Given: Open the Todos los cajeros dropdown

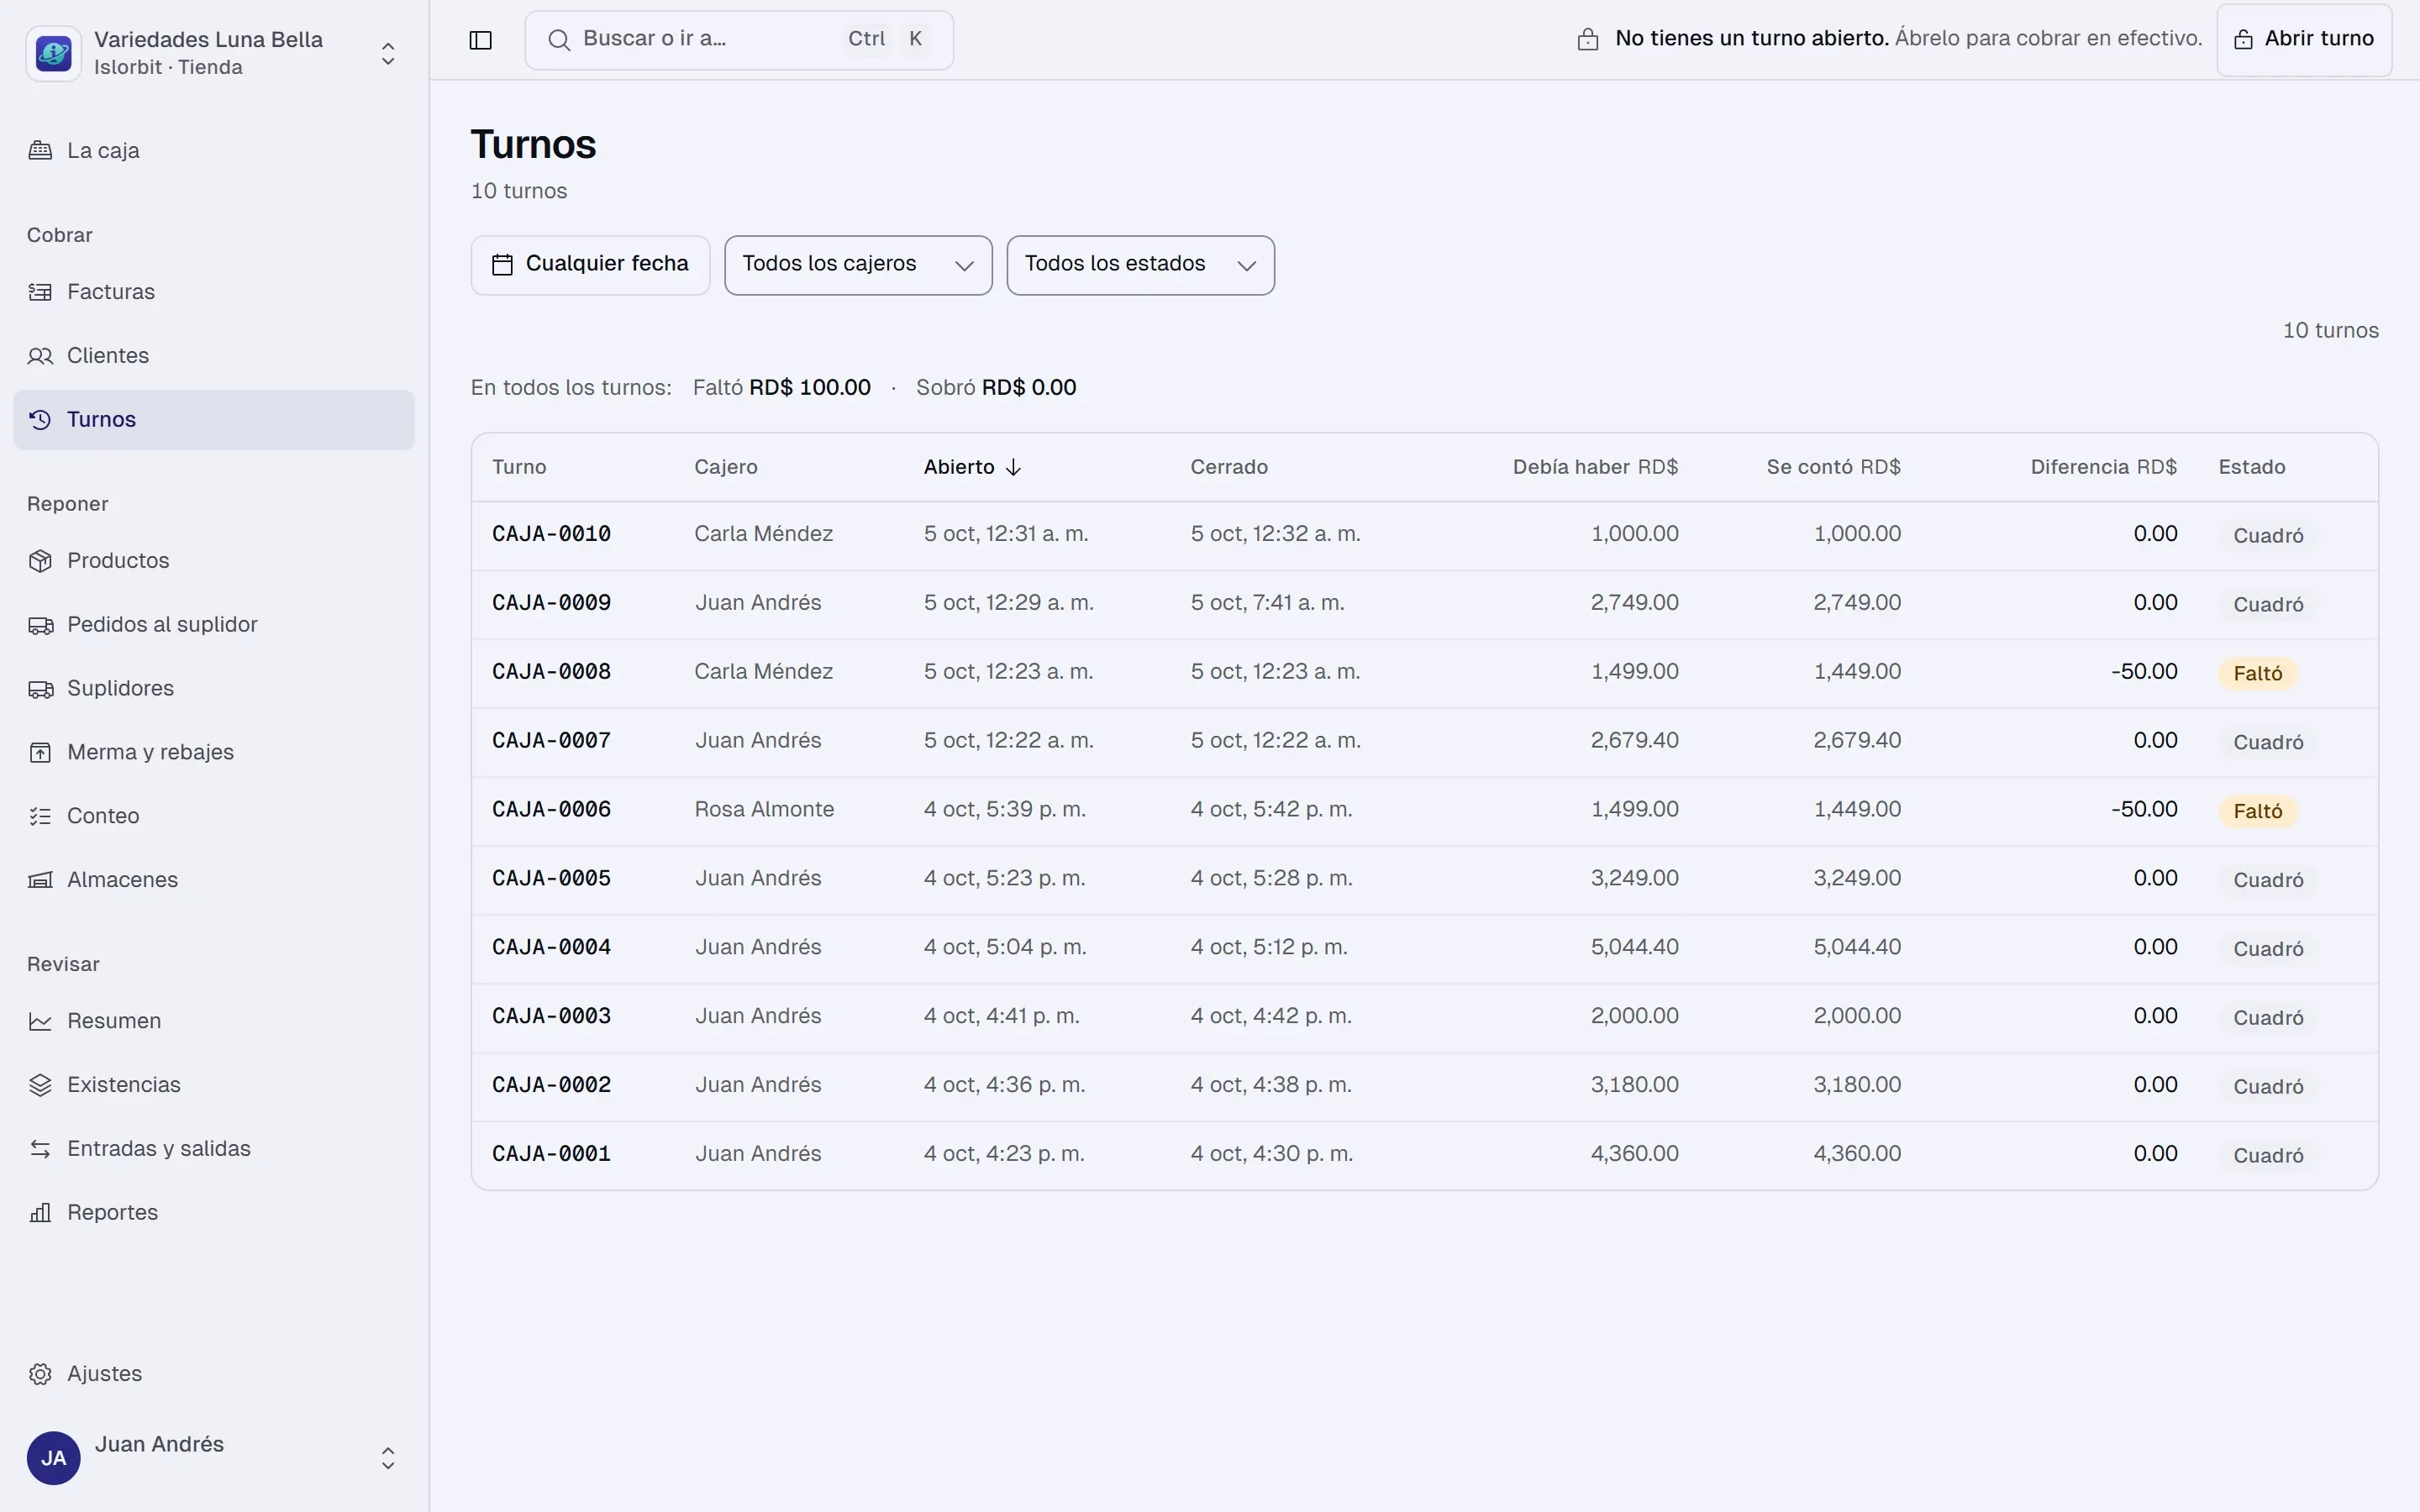Looking at the screenshot, I should point(858,265).
